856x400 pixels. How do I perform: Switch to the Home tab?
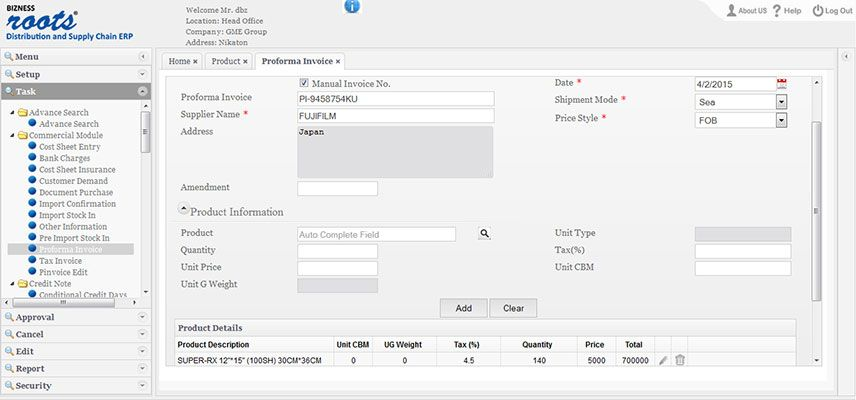[181, 61]
